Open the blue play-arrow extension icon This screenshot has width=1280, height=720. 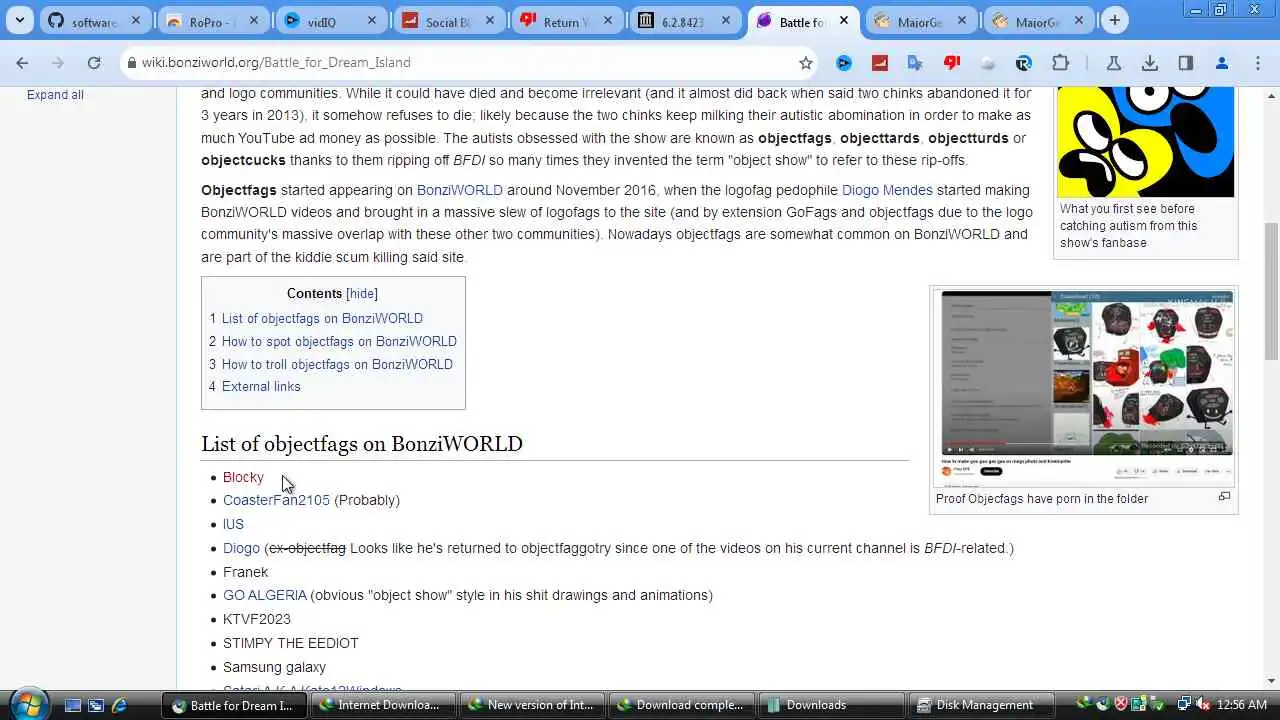point(844,62)
